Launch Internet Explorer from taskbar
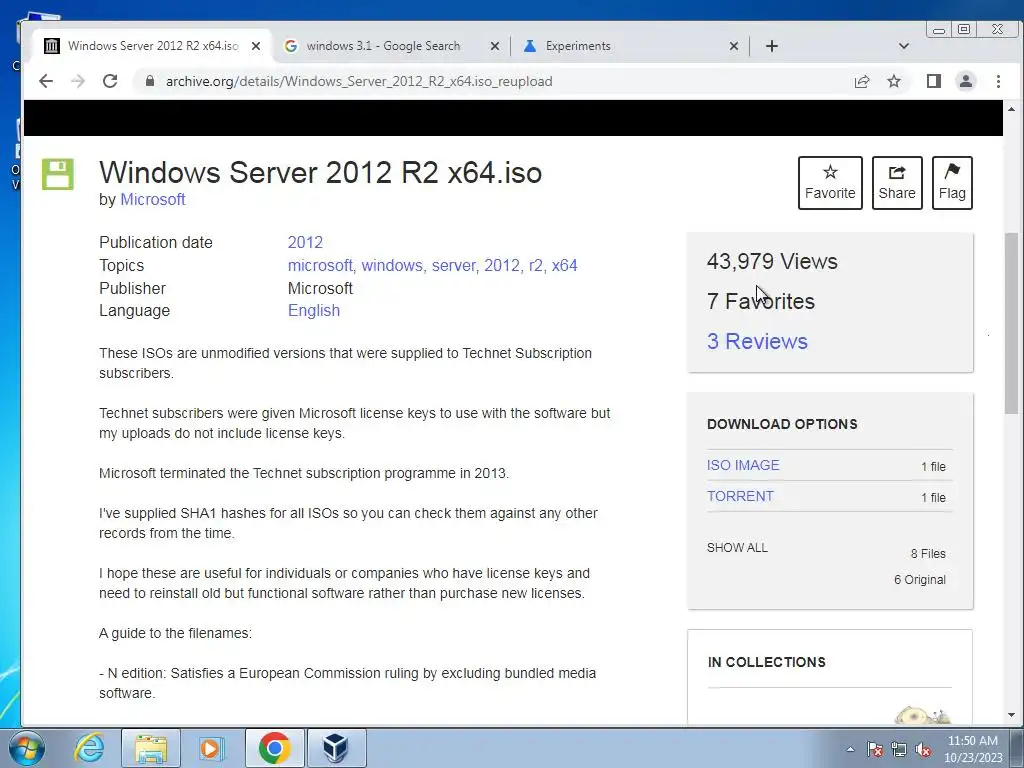Viewport: 1024px width, 768px height. tap(89, 748)
